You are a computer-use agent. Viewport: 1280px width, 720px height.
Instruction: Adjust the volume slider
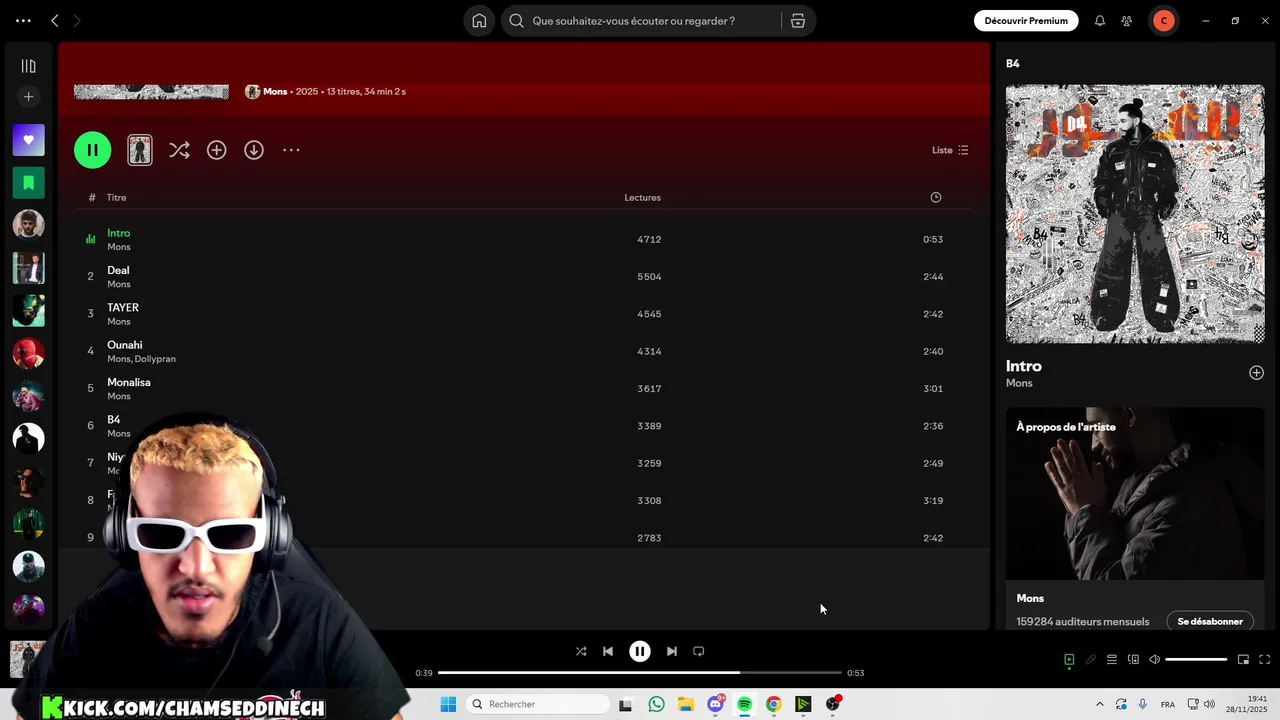pyautogui.click(x=1196, y=659)
